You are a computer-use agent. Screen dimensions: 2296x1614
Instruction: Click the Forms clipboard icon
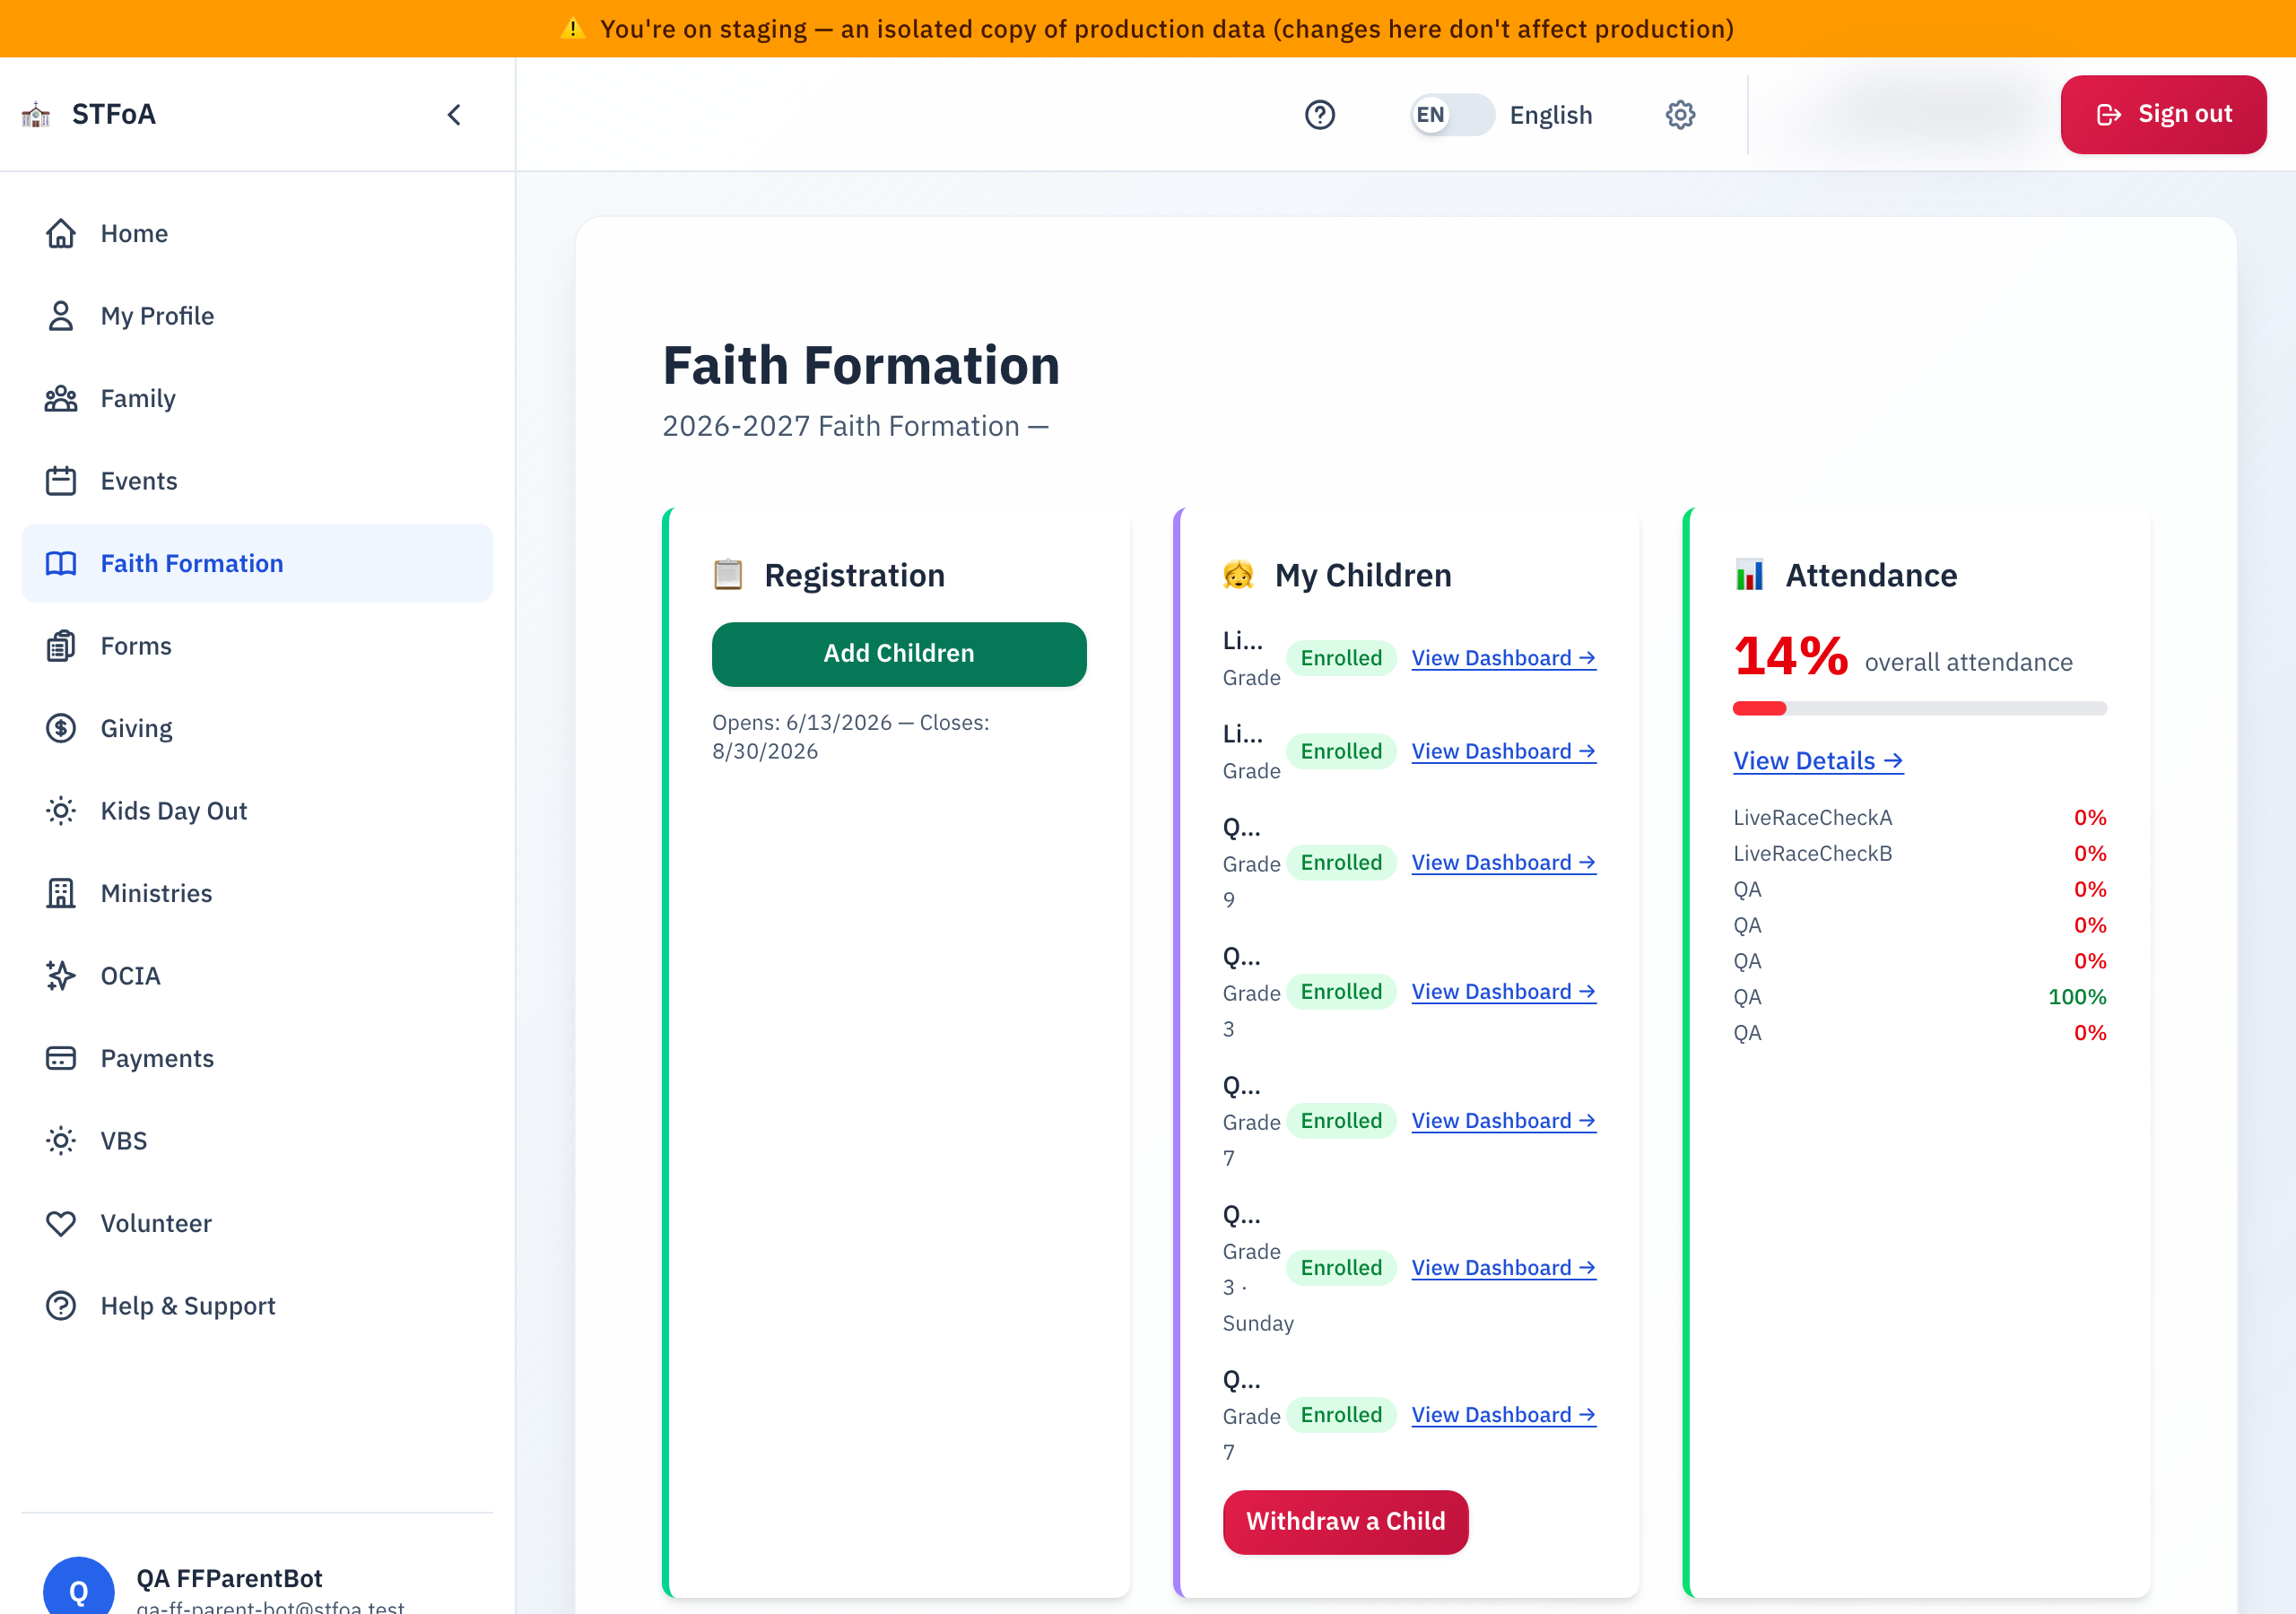(x=61, y=646)
